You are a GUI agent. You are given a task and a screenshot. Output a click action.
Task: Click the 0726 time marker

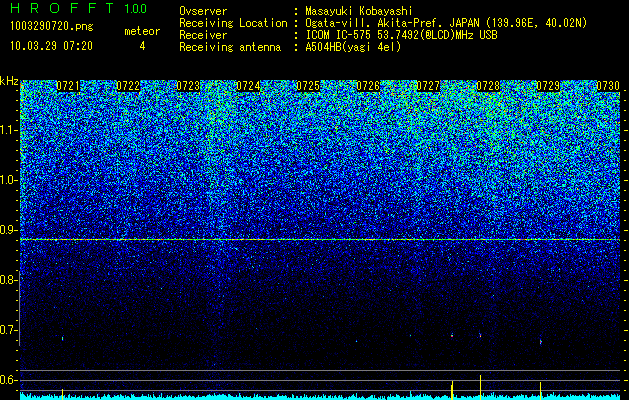click(x=368, y=86)
